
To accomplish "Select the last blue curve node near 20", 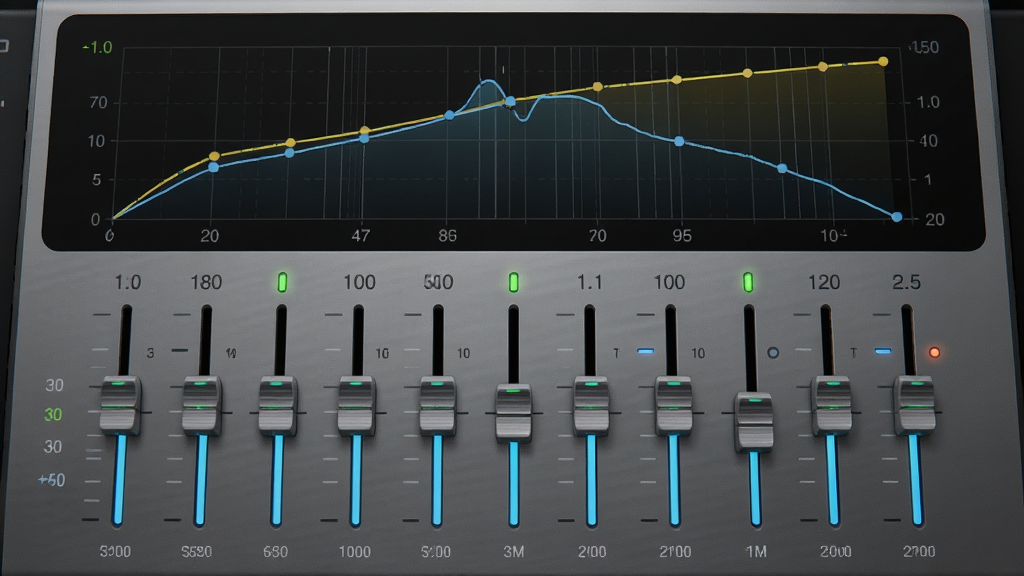I will [x=897, y=217].
